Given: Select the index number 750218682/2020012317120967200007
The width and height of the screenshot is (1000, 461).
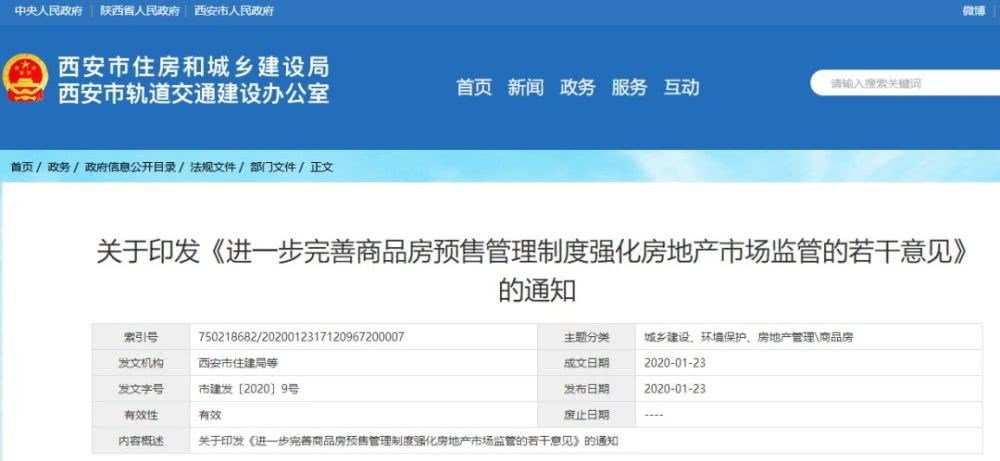Looking at the screenshot, I should (301, 337).
